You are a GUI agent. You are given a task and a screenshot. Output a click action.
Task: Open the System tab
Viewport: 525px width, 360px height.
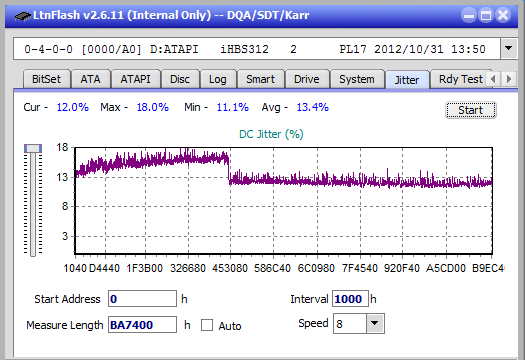(x=357, y=79)
